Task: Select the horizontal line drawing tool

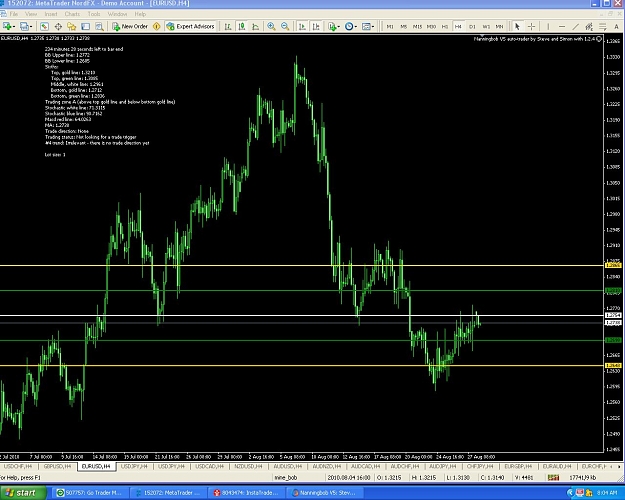Action: (x=562, y=26)
